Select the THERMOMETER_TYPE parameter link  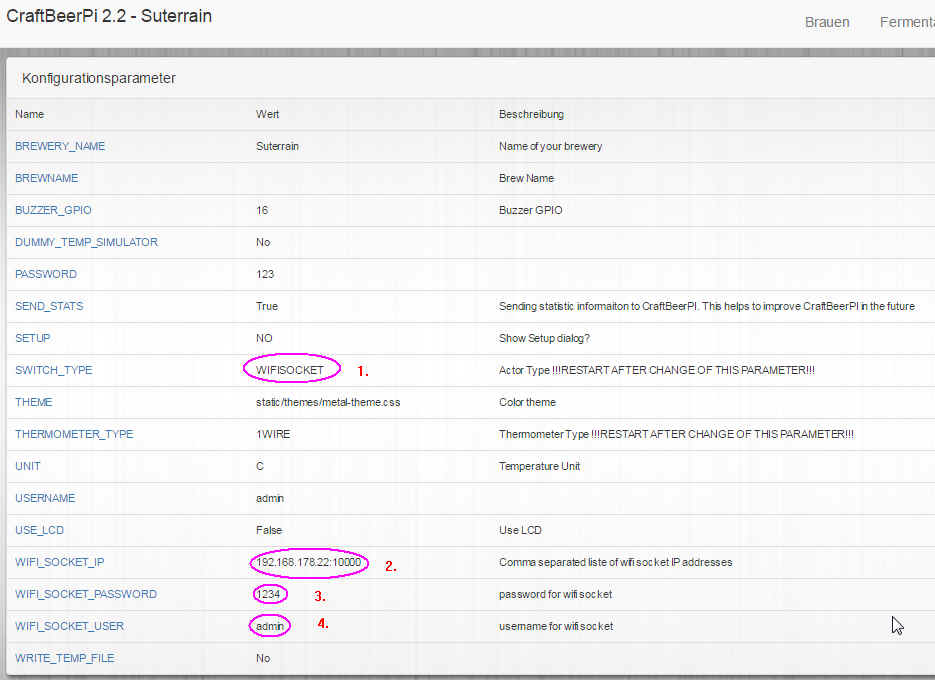(74, 434)
